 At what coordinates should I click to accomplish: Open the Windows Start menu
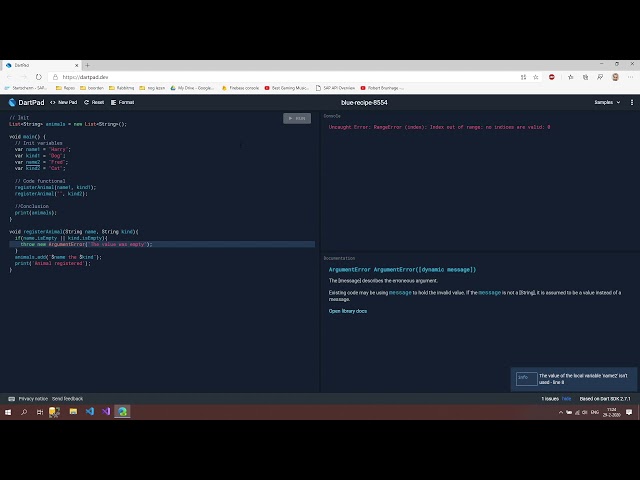8,412
